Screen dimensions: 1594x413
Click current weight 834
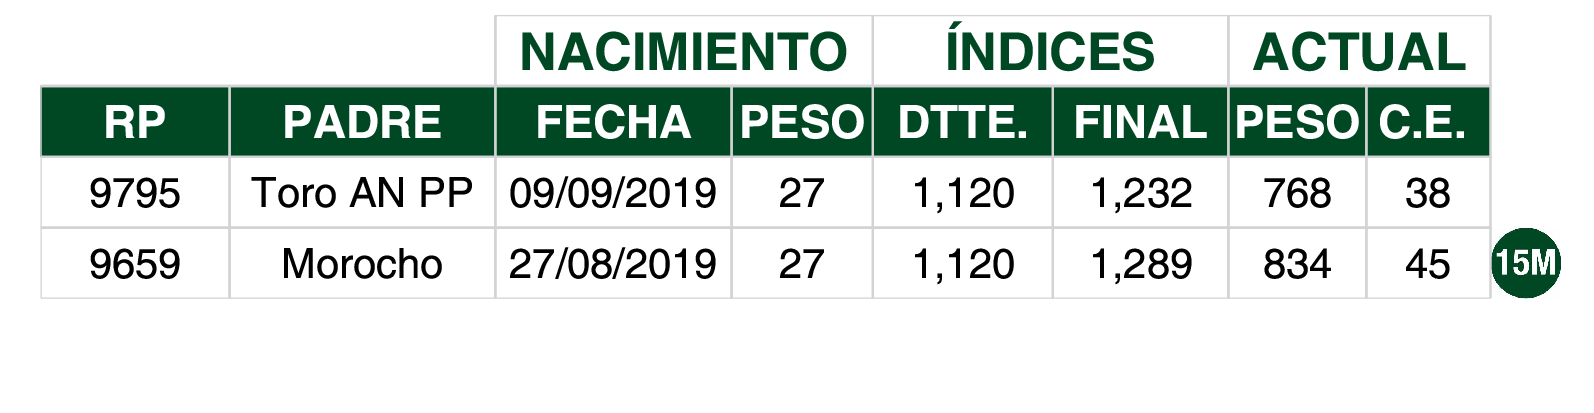(x=1297, y=264)
